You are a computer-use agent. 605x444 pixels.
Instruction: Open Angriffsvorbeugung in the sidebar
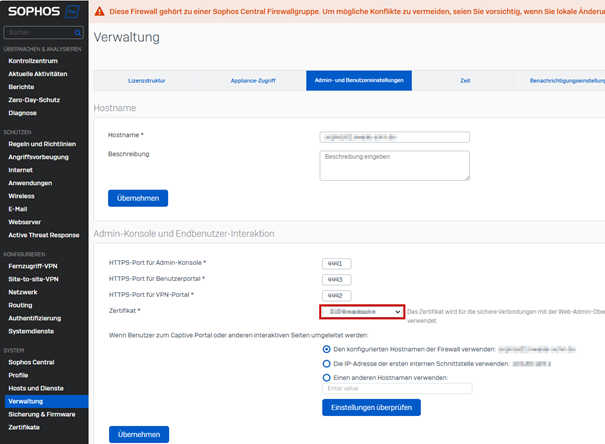tap(39, 157)
